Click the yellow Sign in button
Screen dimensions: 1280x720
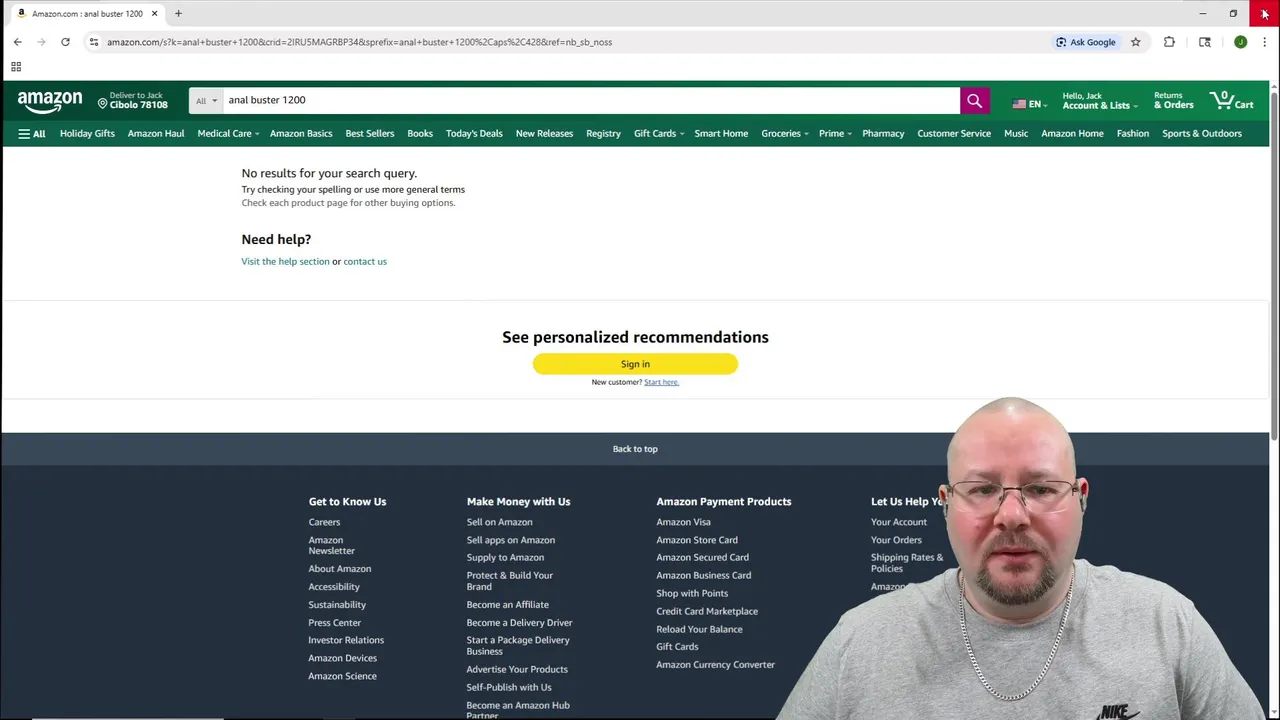click(635, 364)
